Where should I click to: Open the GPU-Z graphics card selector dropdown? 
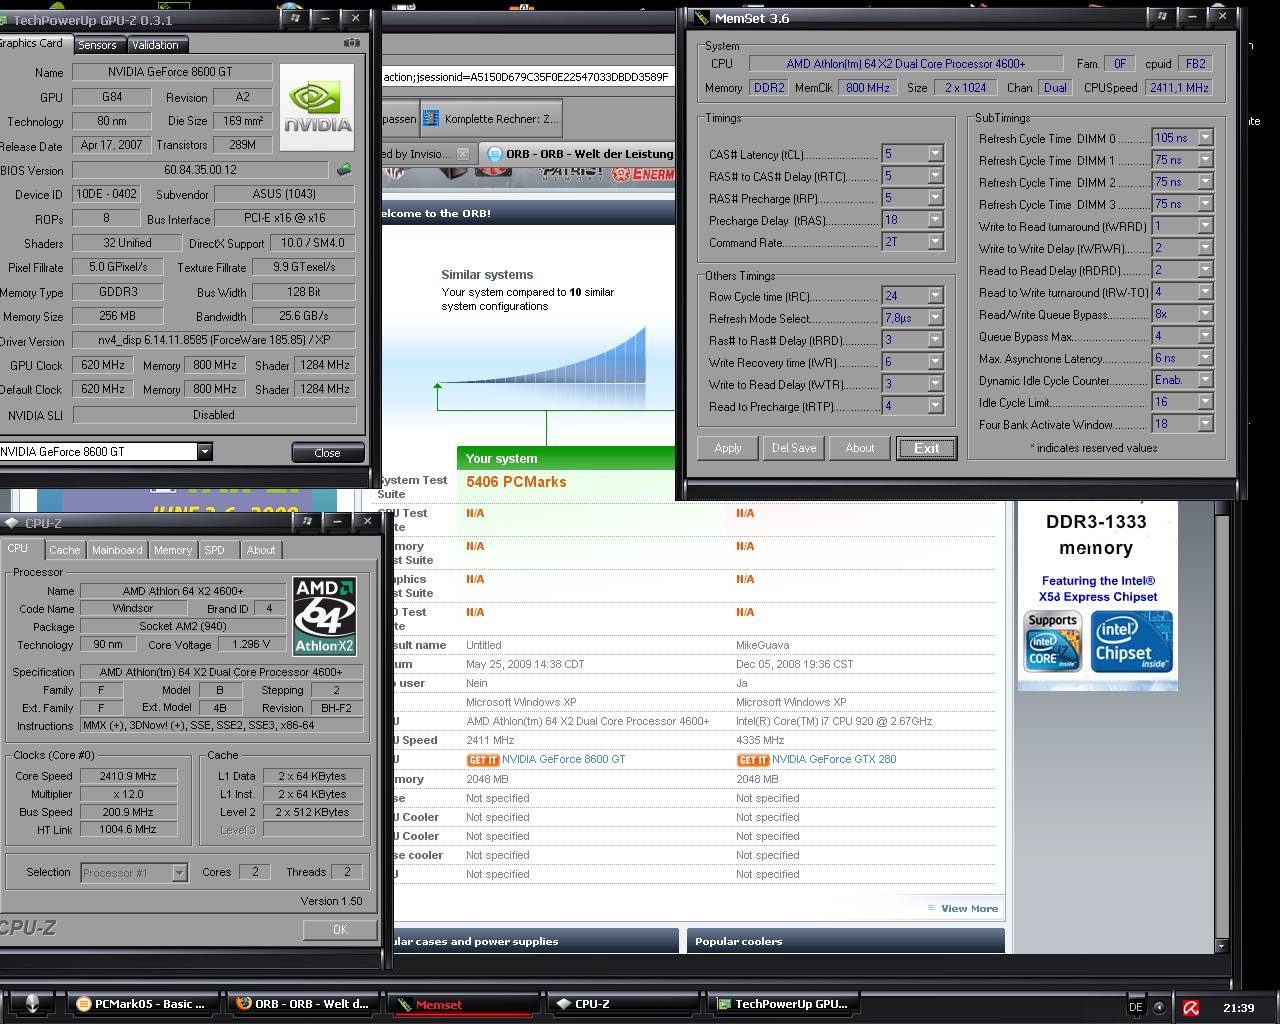[x=204, y=452]
